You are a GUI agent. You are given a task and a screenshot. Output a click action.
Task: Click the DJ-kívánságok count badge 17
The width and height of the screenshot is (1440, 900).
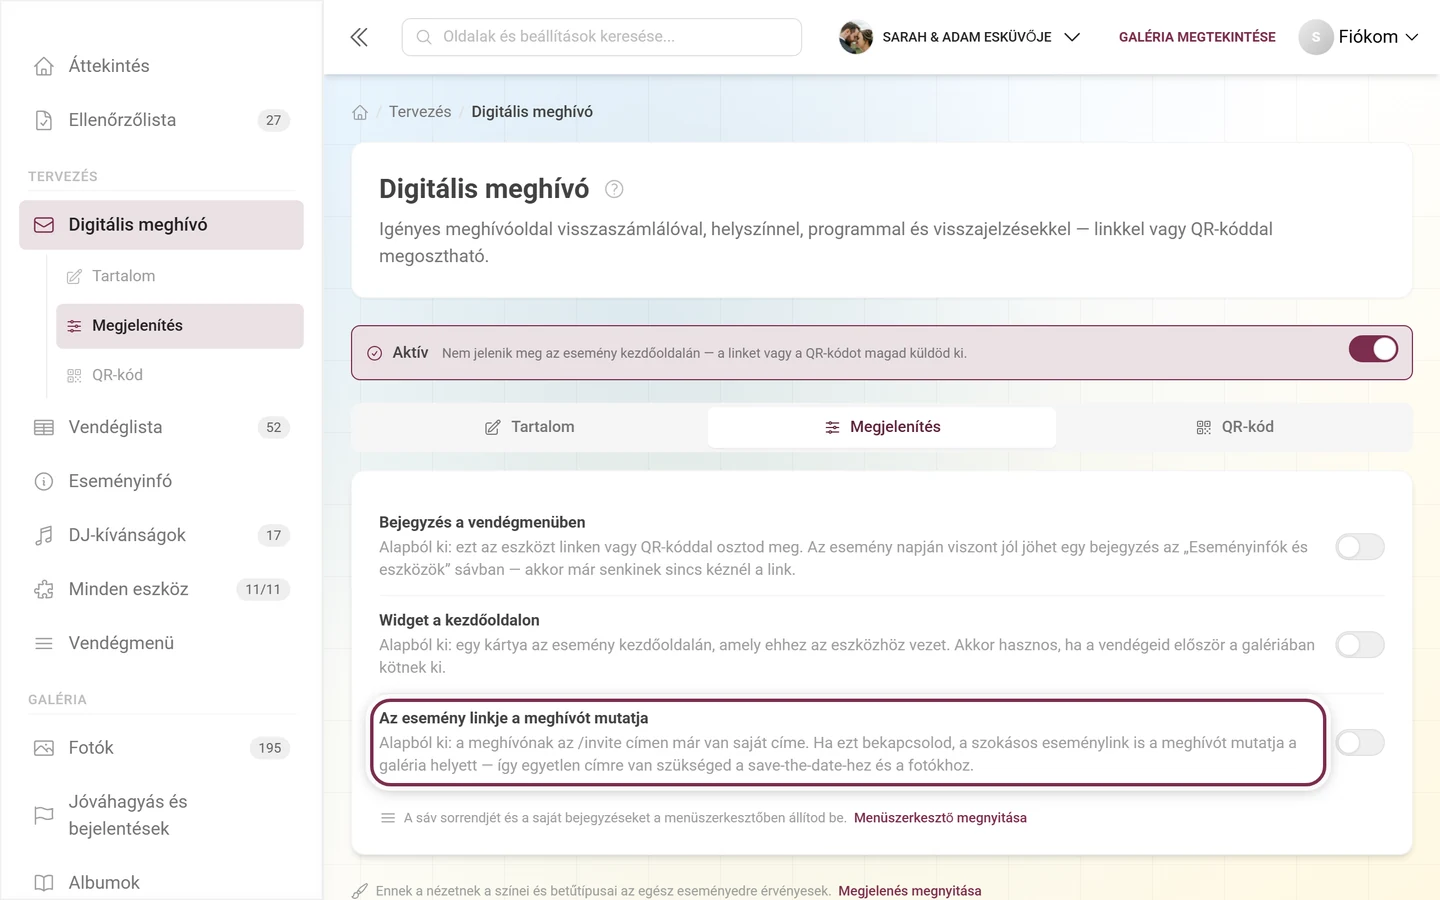(274, 535)
